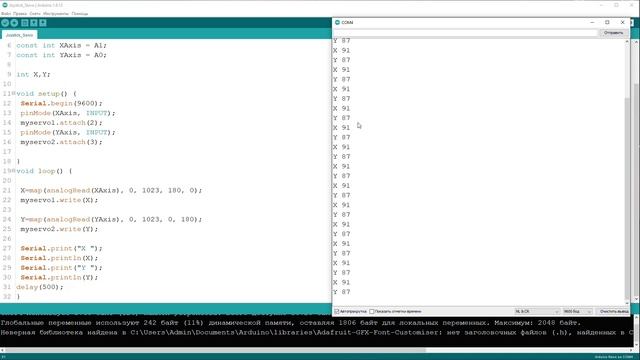Click code line 'delay(500);'

(x=40, y=287)
